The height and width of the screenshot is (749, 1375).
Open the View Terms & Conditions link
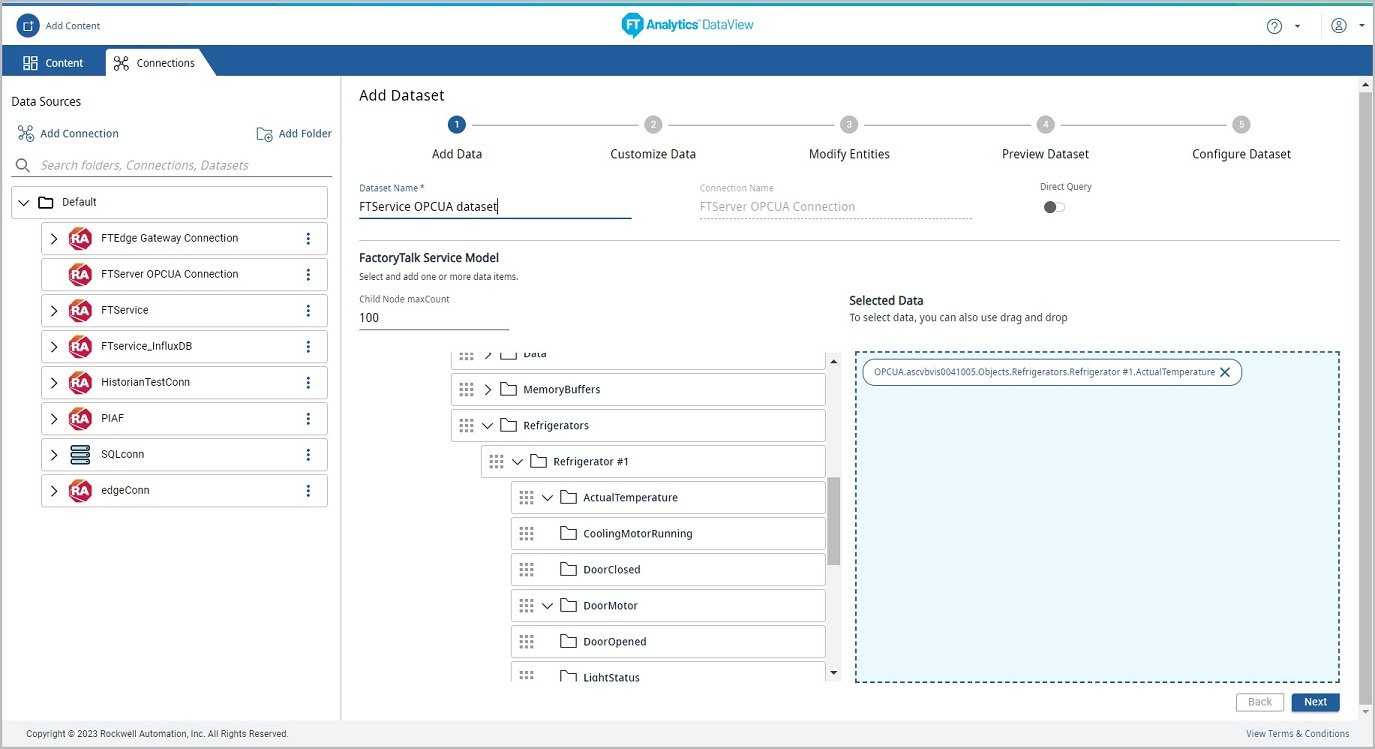tap(1297, 734)
